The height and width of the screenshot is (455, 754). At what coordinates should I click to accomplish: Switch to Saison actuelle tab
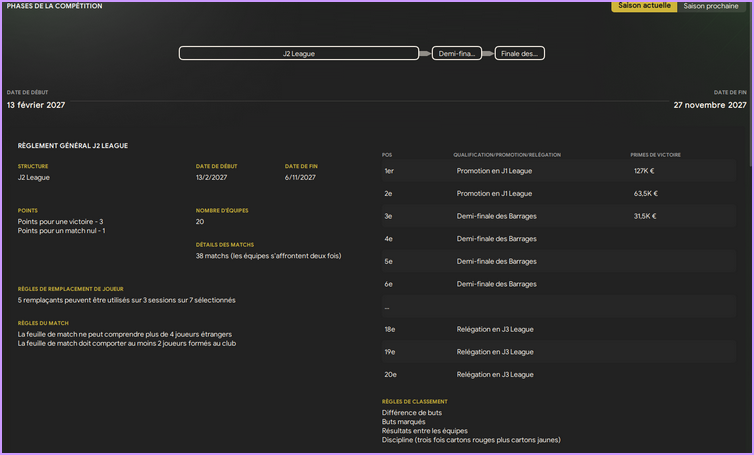(644, 6)
